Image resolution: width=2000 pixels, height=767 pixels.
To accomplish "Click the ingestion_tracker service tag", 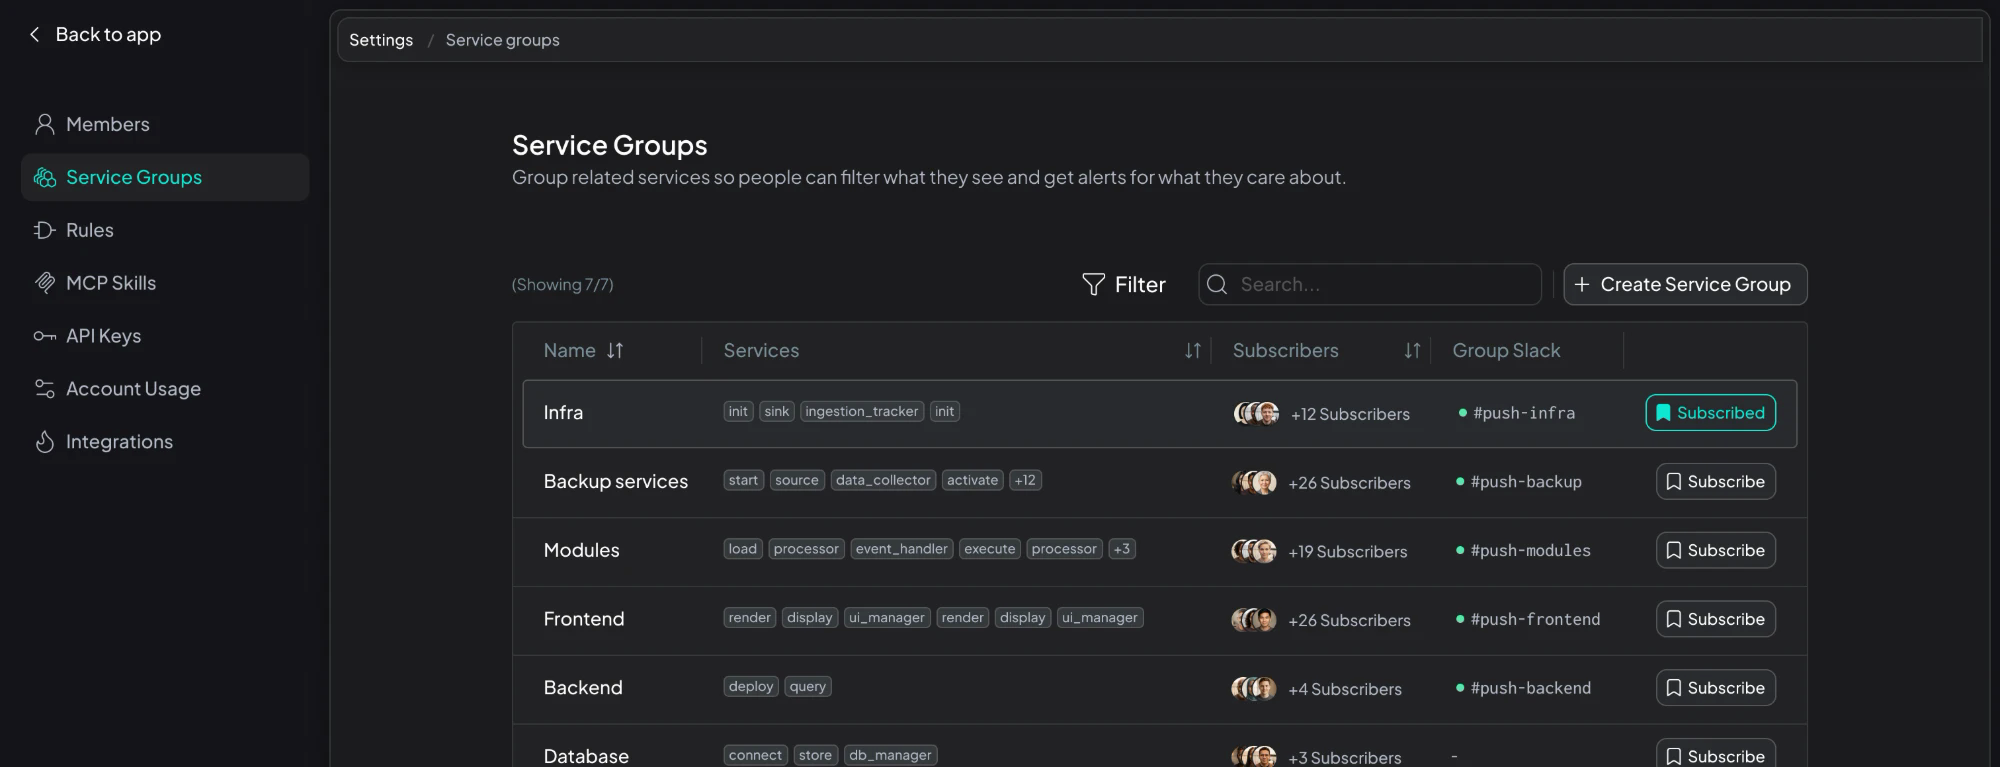I will coord(861,412).
